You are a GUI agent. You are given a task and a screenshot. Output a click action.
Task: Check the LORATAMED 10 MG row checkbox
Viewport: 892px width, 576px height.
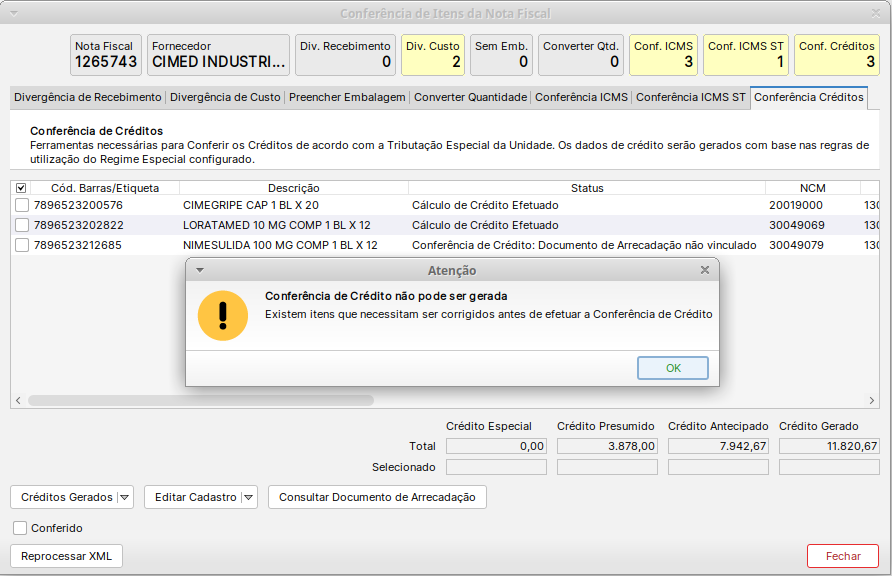point(21,225)
